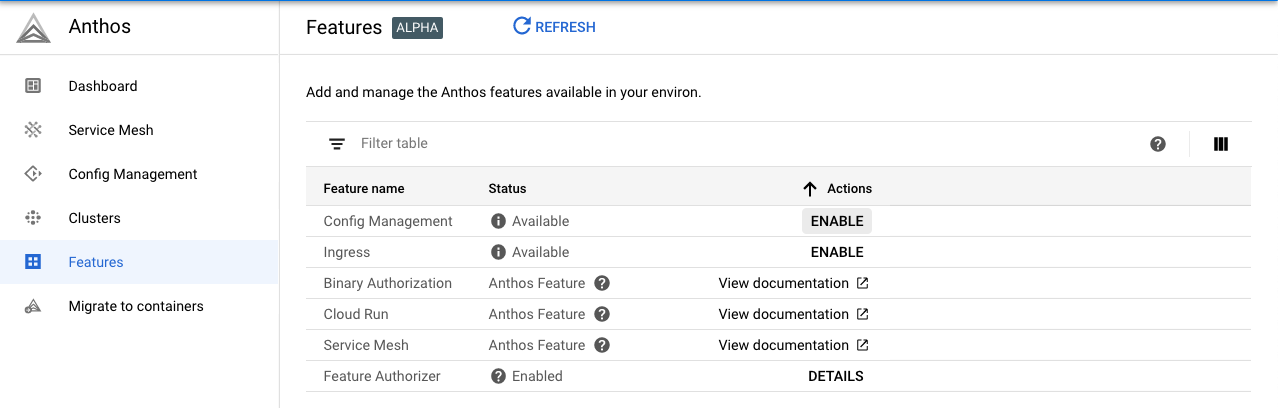The width and height of the screenshot is (1278, 408).
Task: Click info icon in Config Management row
Action: pos(498,221)
